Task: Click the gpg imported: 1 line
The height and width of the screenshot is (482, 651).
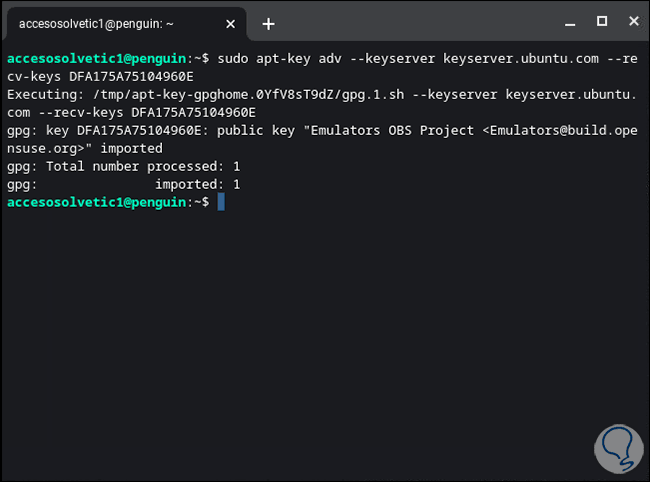Action: [x=123, y=184]
